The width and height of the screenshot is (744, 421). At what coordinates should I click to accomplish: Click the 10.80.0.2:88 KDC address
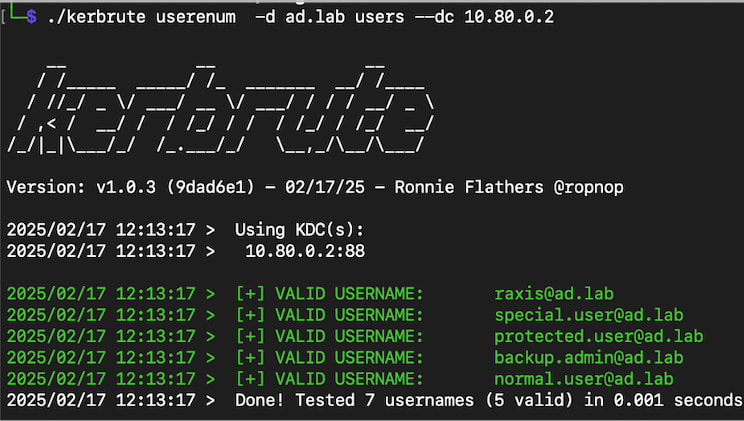[x=305, y=251]
